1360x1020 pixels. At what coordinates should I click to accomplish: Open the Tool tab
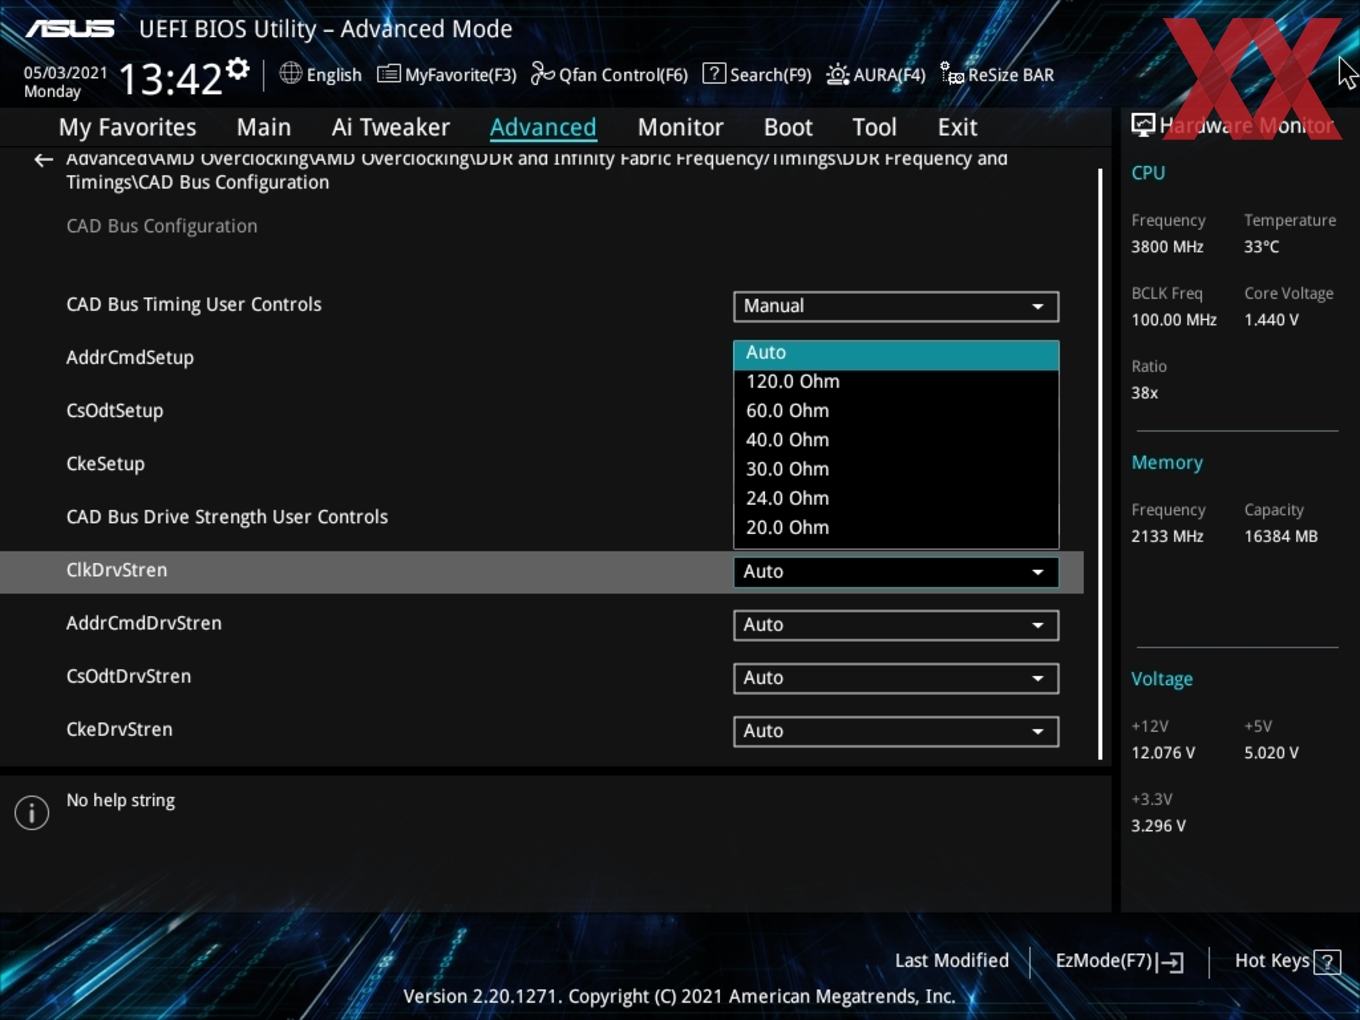(x=874, y=128)
